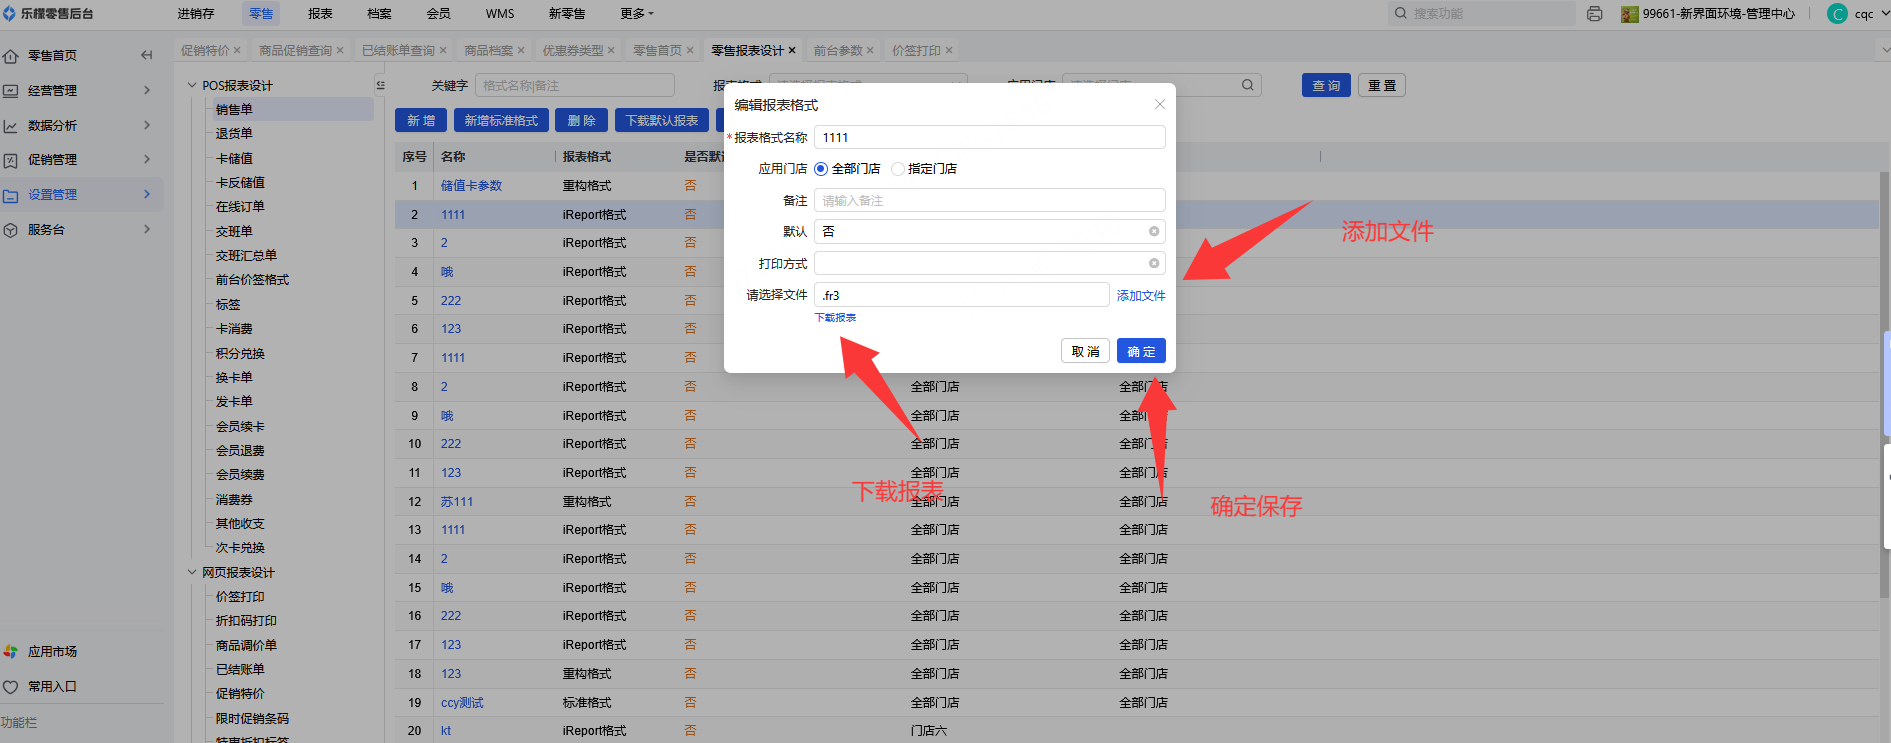Click the 请选择文件 input showing .fr3
The image size is (1891, 743).
[x=962, y=295]
